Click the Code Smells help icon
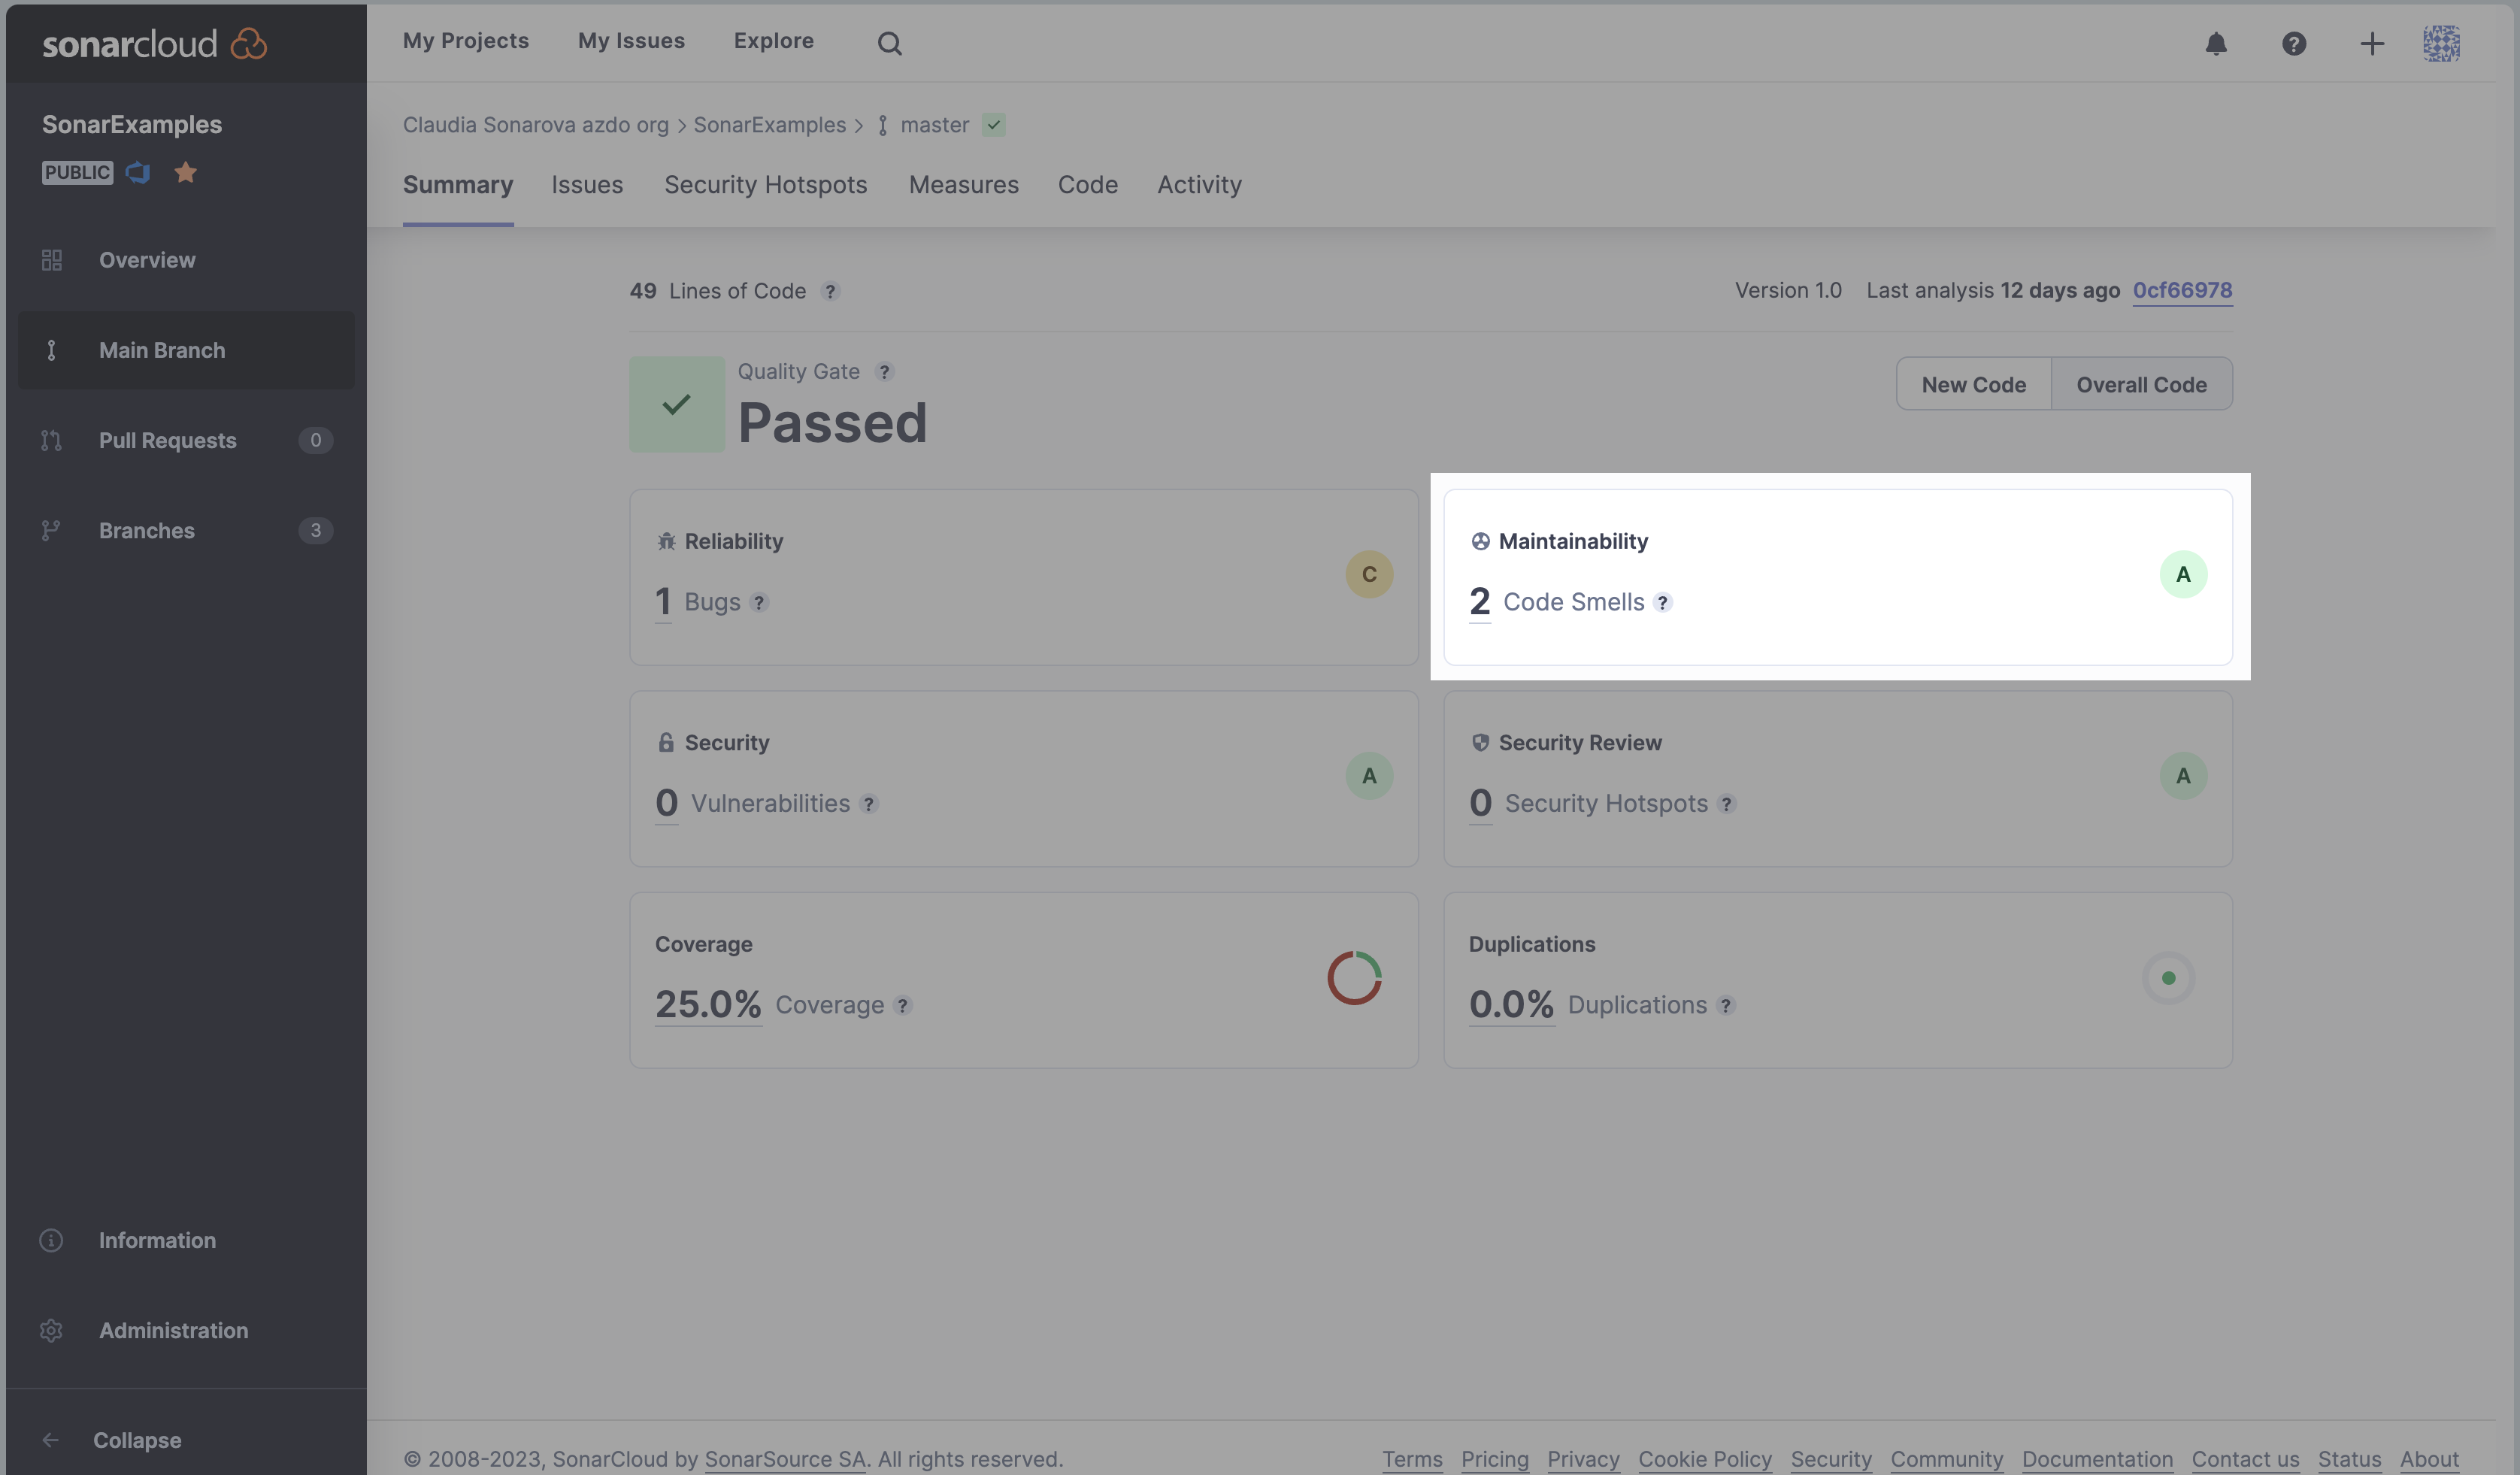 (1662, 602)
